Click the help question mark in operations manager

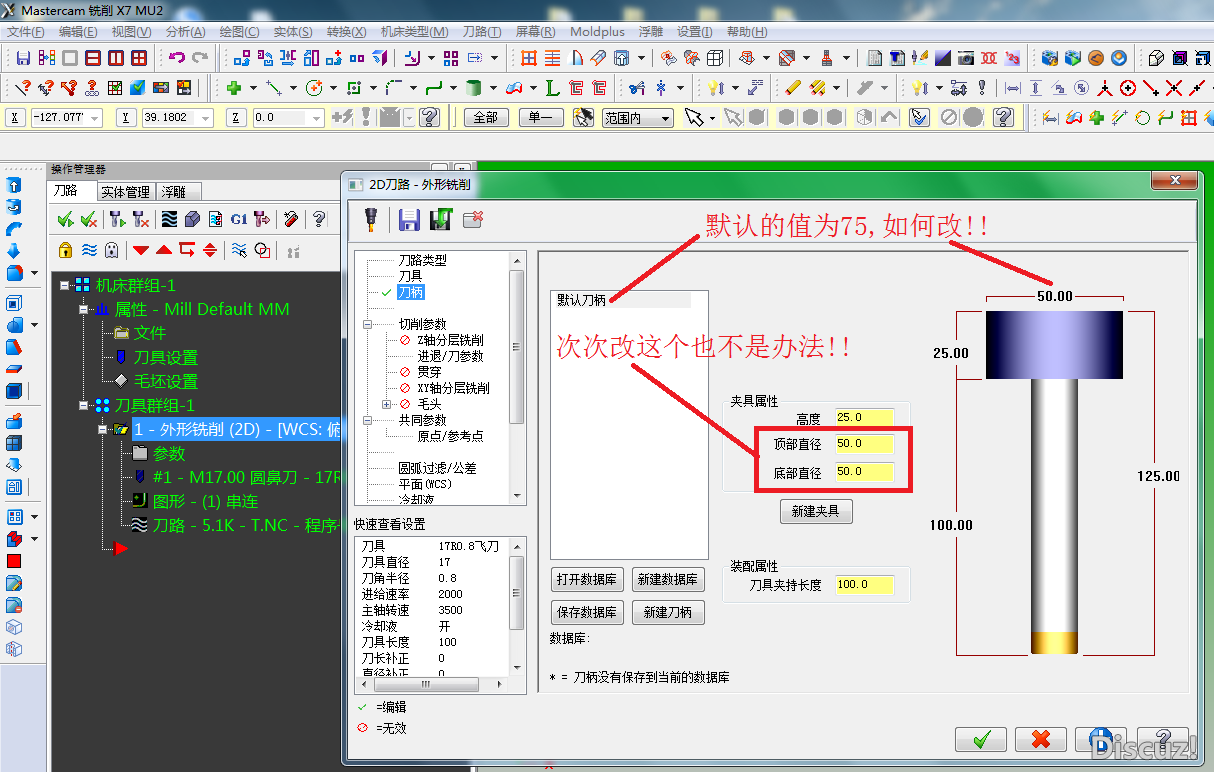tap(319, 219)
